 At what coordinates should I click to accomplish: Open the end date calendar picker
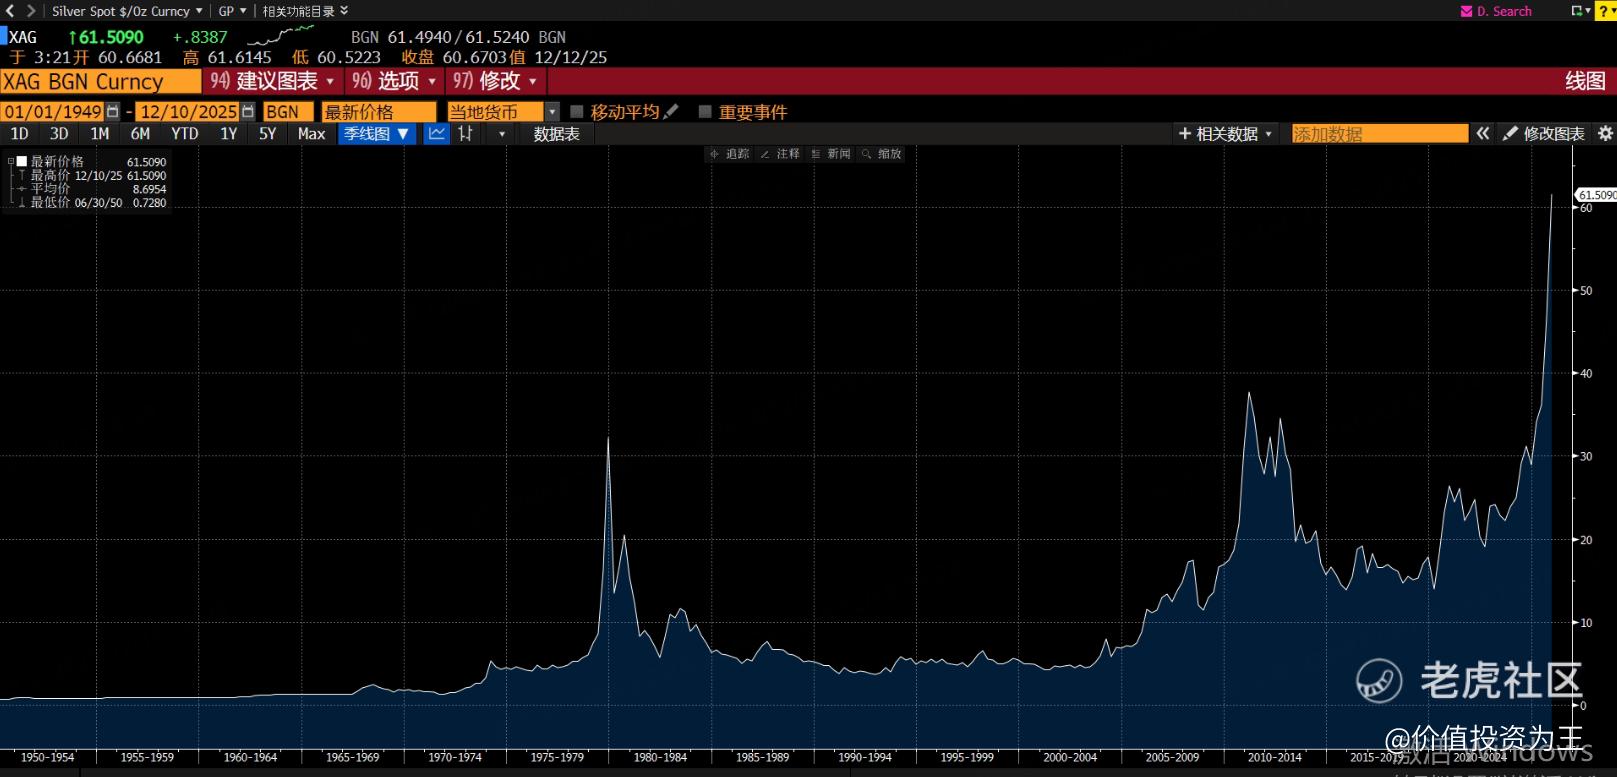248,112
